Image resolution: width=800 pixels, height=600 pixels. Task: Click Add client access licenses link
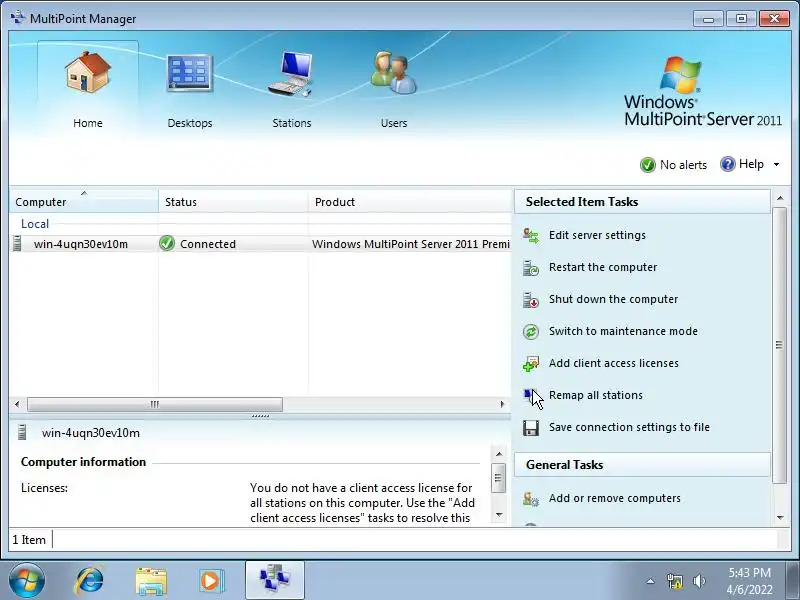(614, 363)
